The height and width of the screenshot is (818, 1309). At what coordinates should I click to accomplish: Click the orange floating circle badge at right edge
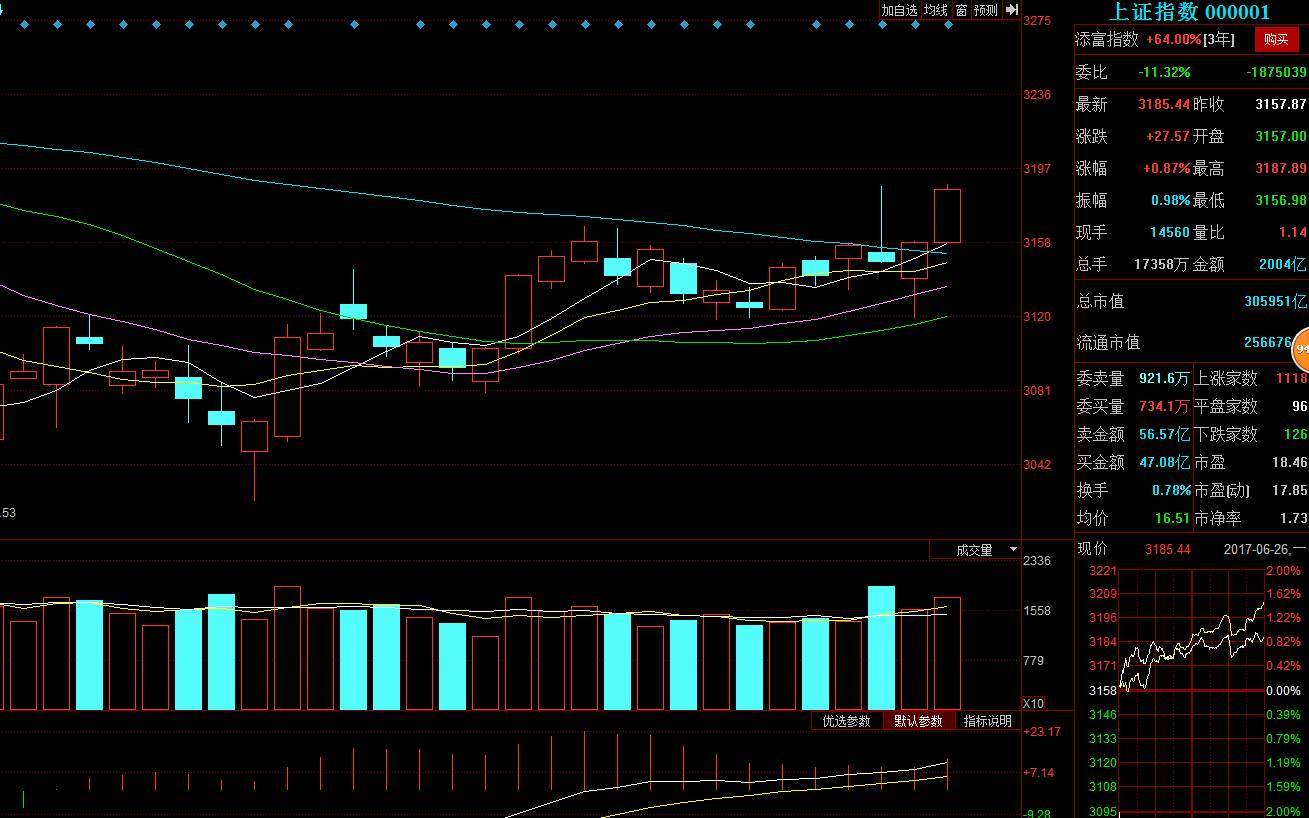pyautogui.click(x=1301, y=349)
